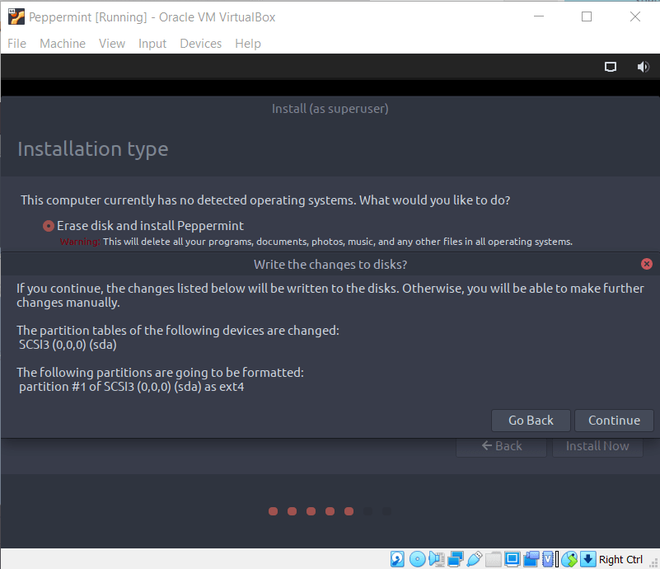Click the USB devices status icon
This screenshot has height=569, width=660.
coord(474,559)
